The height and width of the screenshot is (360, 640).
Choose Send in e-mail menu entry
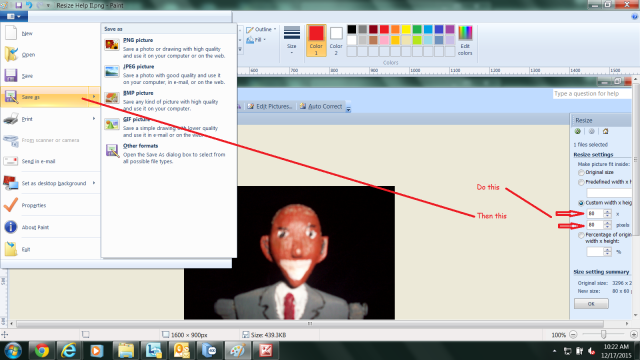point(51,161)
